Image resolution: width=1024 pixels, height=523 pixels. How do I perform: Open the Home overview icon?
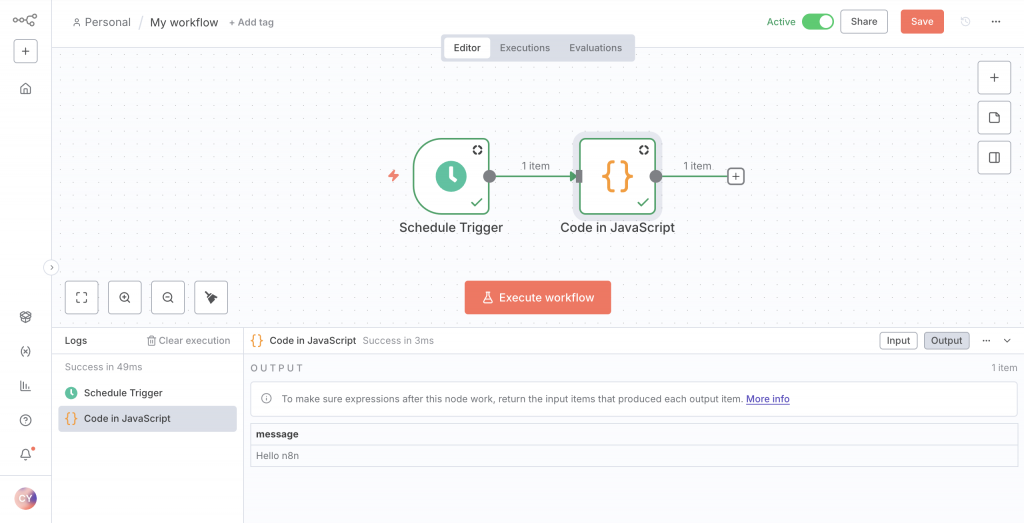point(25,88)
